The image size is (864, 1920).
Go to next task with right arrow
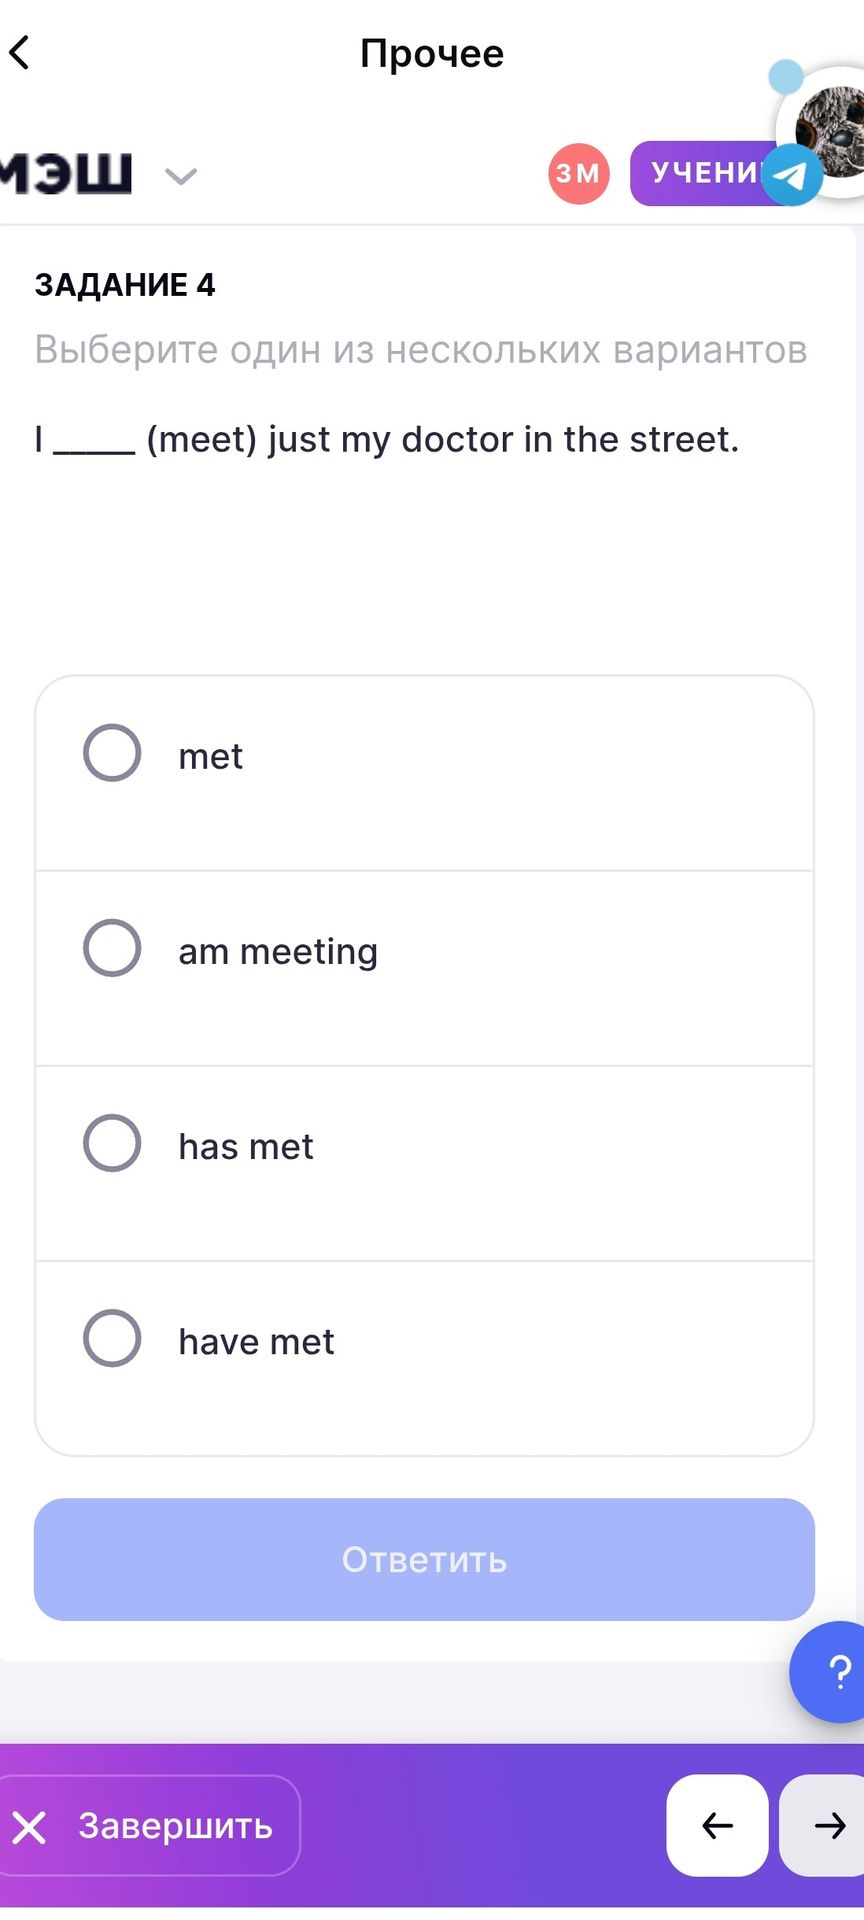824,1825
